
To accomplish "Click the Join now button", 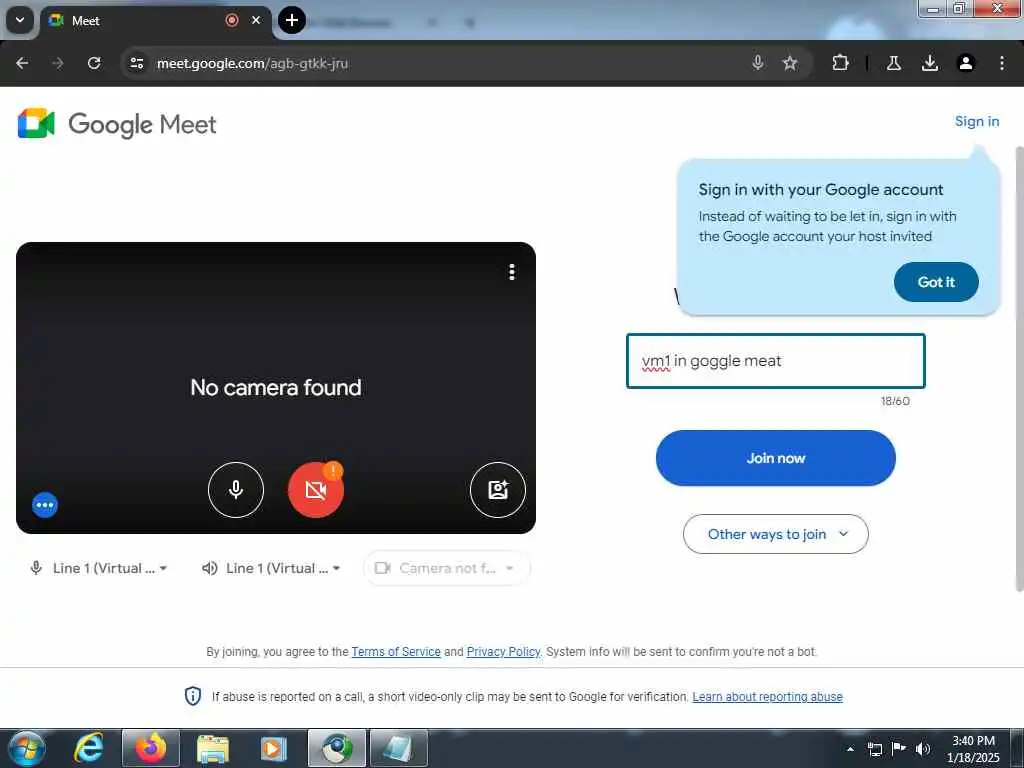I will [776, 458].
